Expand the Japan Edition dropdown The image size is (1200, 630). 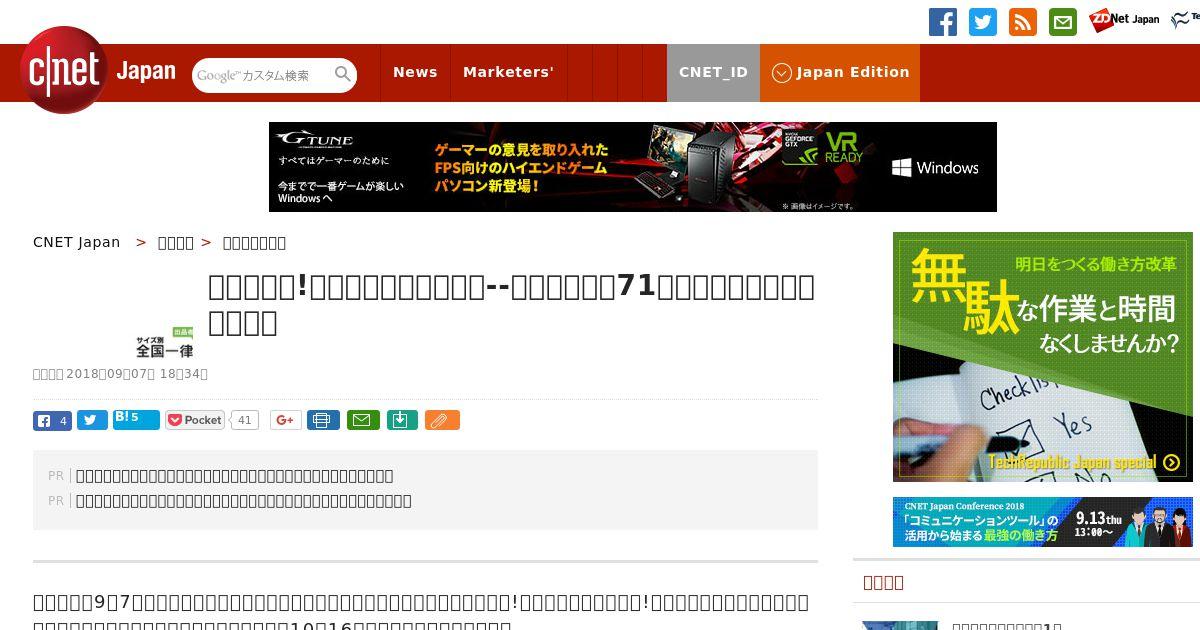tap(840, 72)
